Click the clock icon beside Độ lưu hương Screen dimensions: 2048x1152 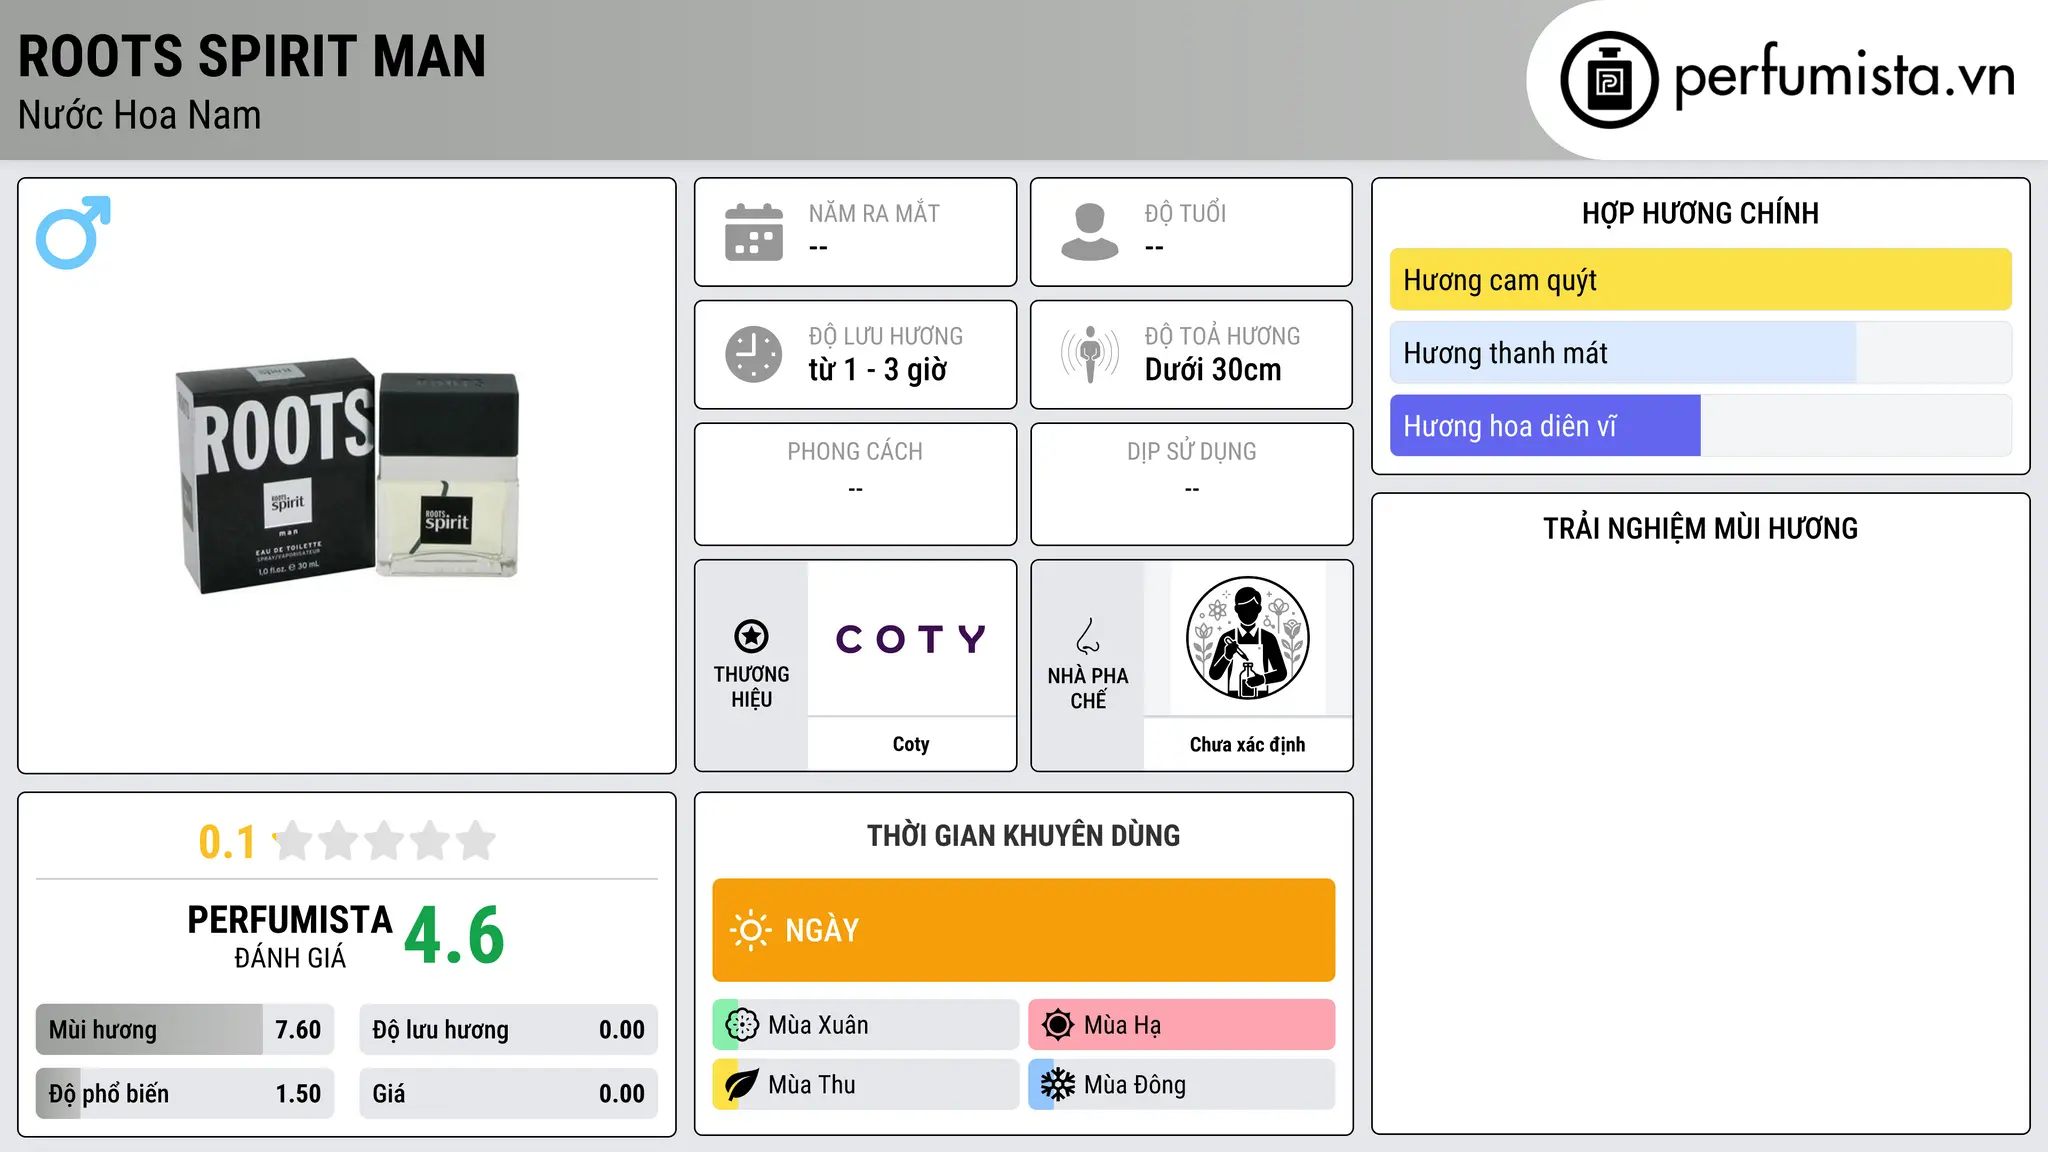click(754, 354)
